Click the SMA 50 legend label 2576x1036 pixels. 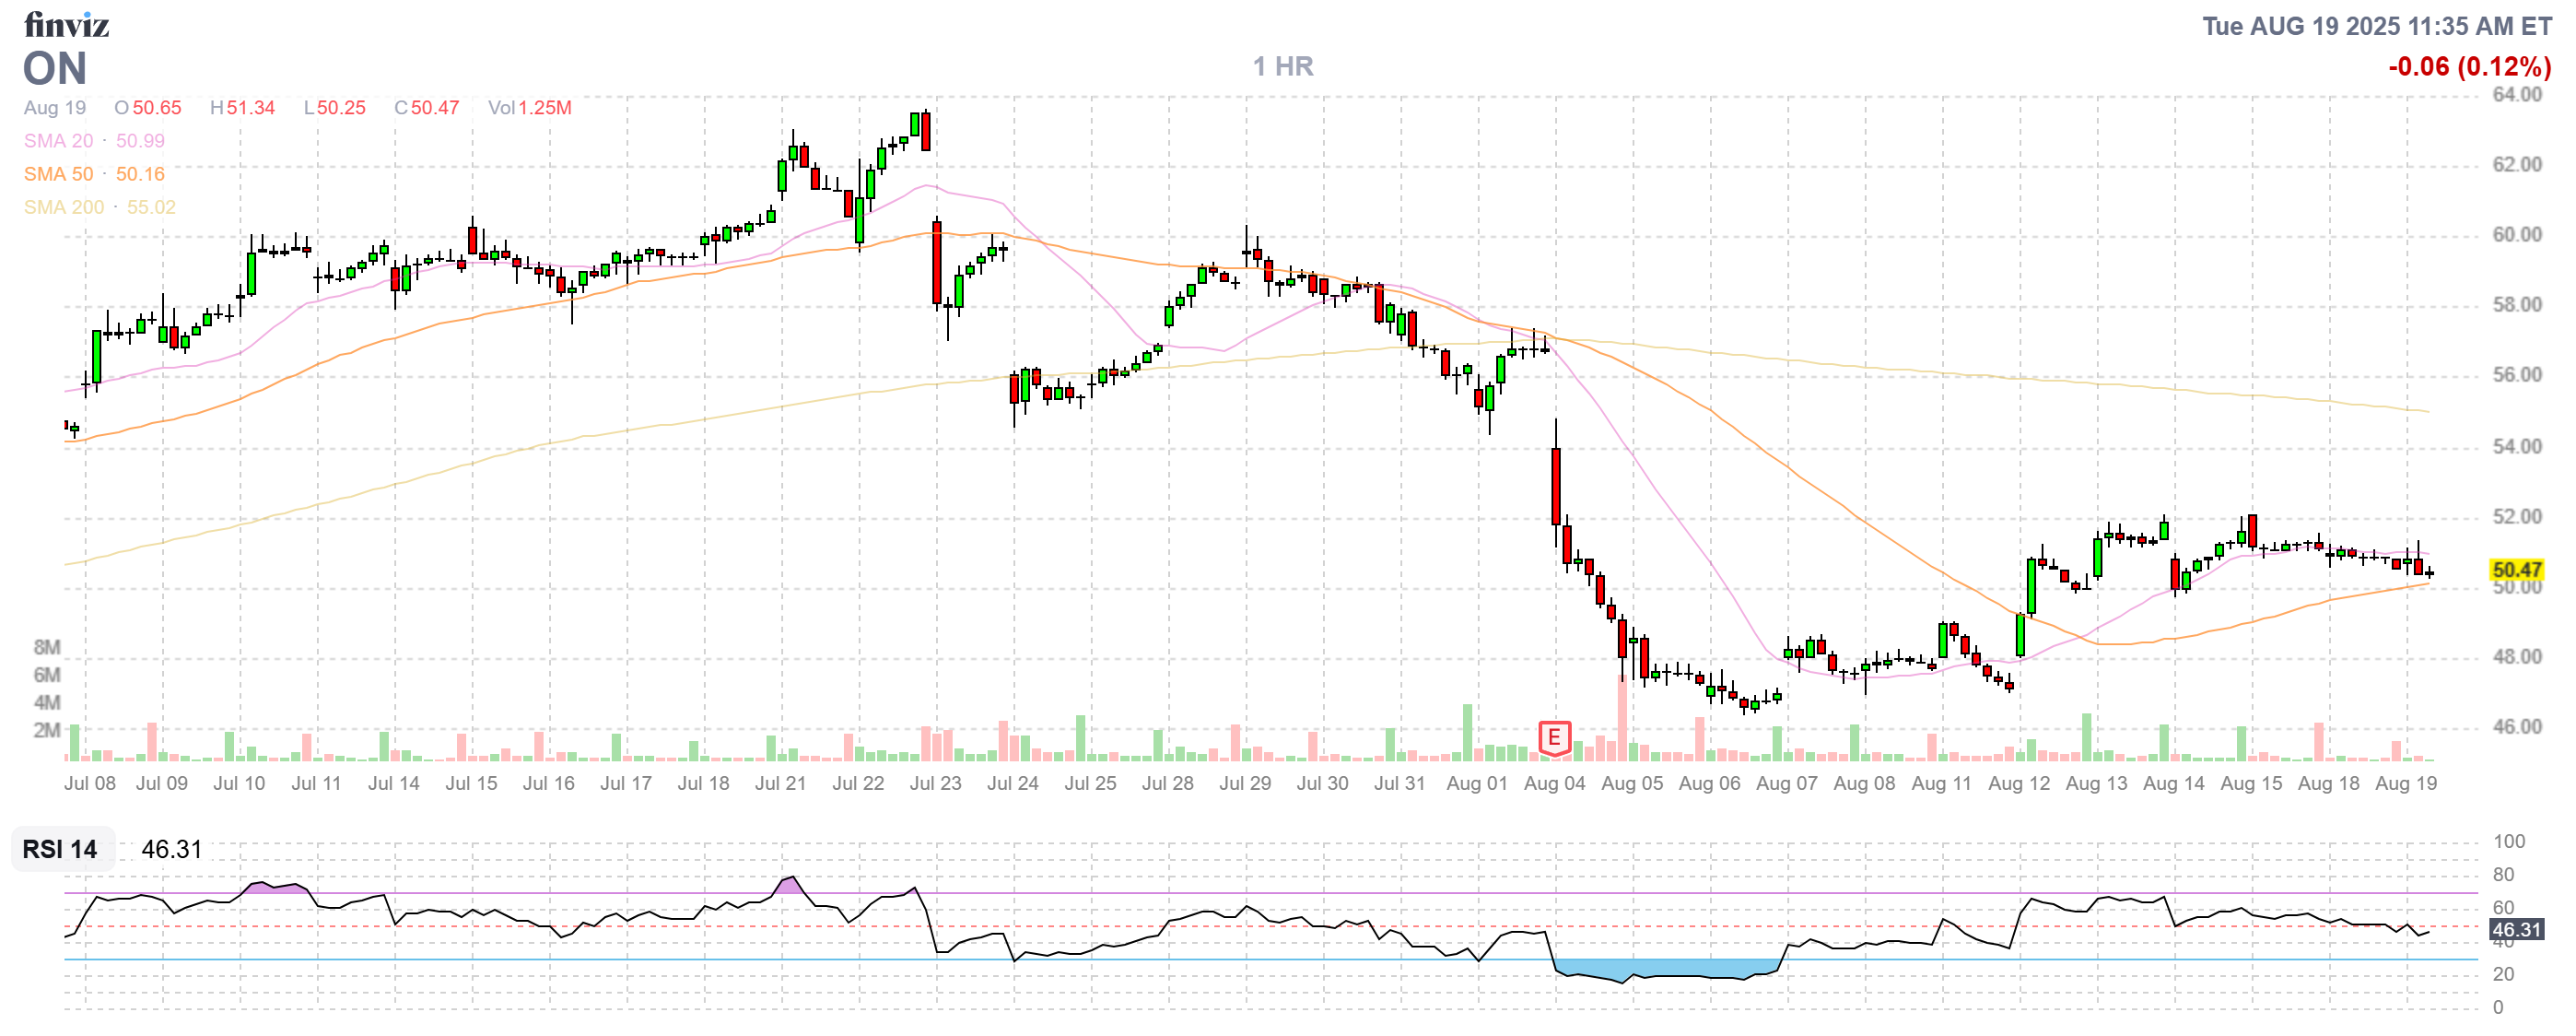coord(58,174)
